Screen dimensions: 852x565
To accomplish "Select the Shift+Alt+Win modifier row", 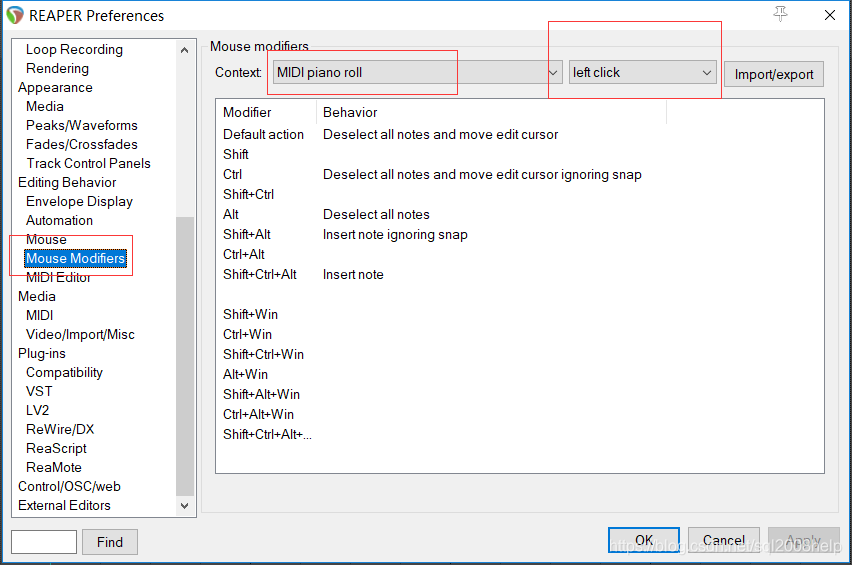I will point(519,394).
